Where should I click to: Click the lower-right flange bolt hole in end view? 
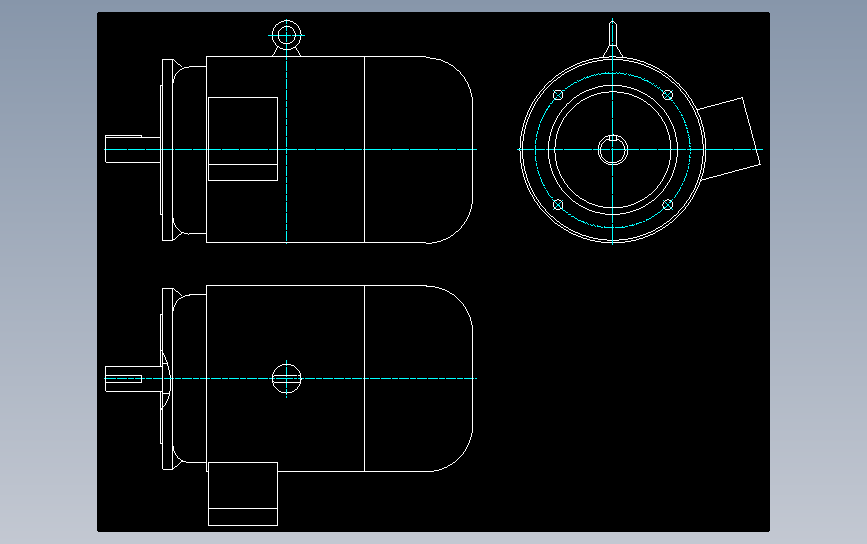[x=668, y=205]
